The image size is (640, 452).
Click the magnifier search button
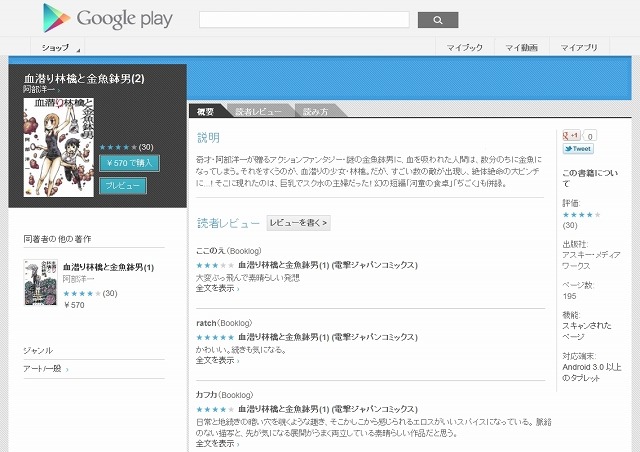438,20
